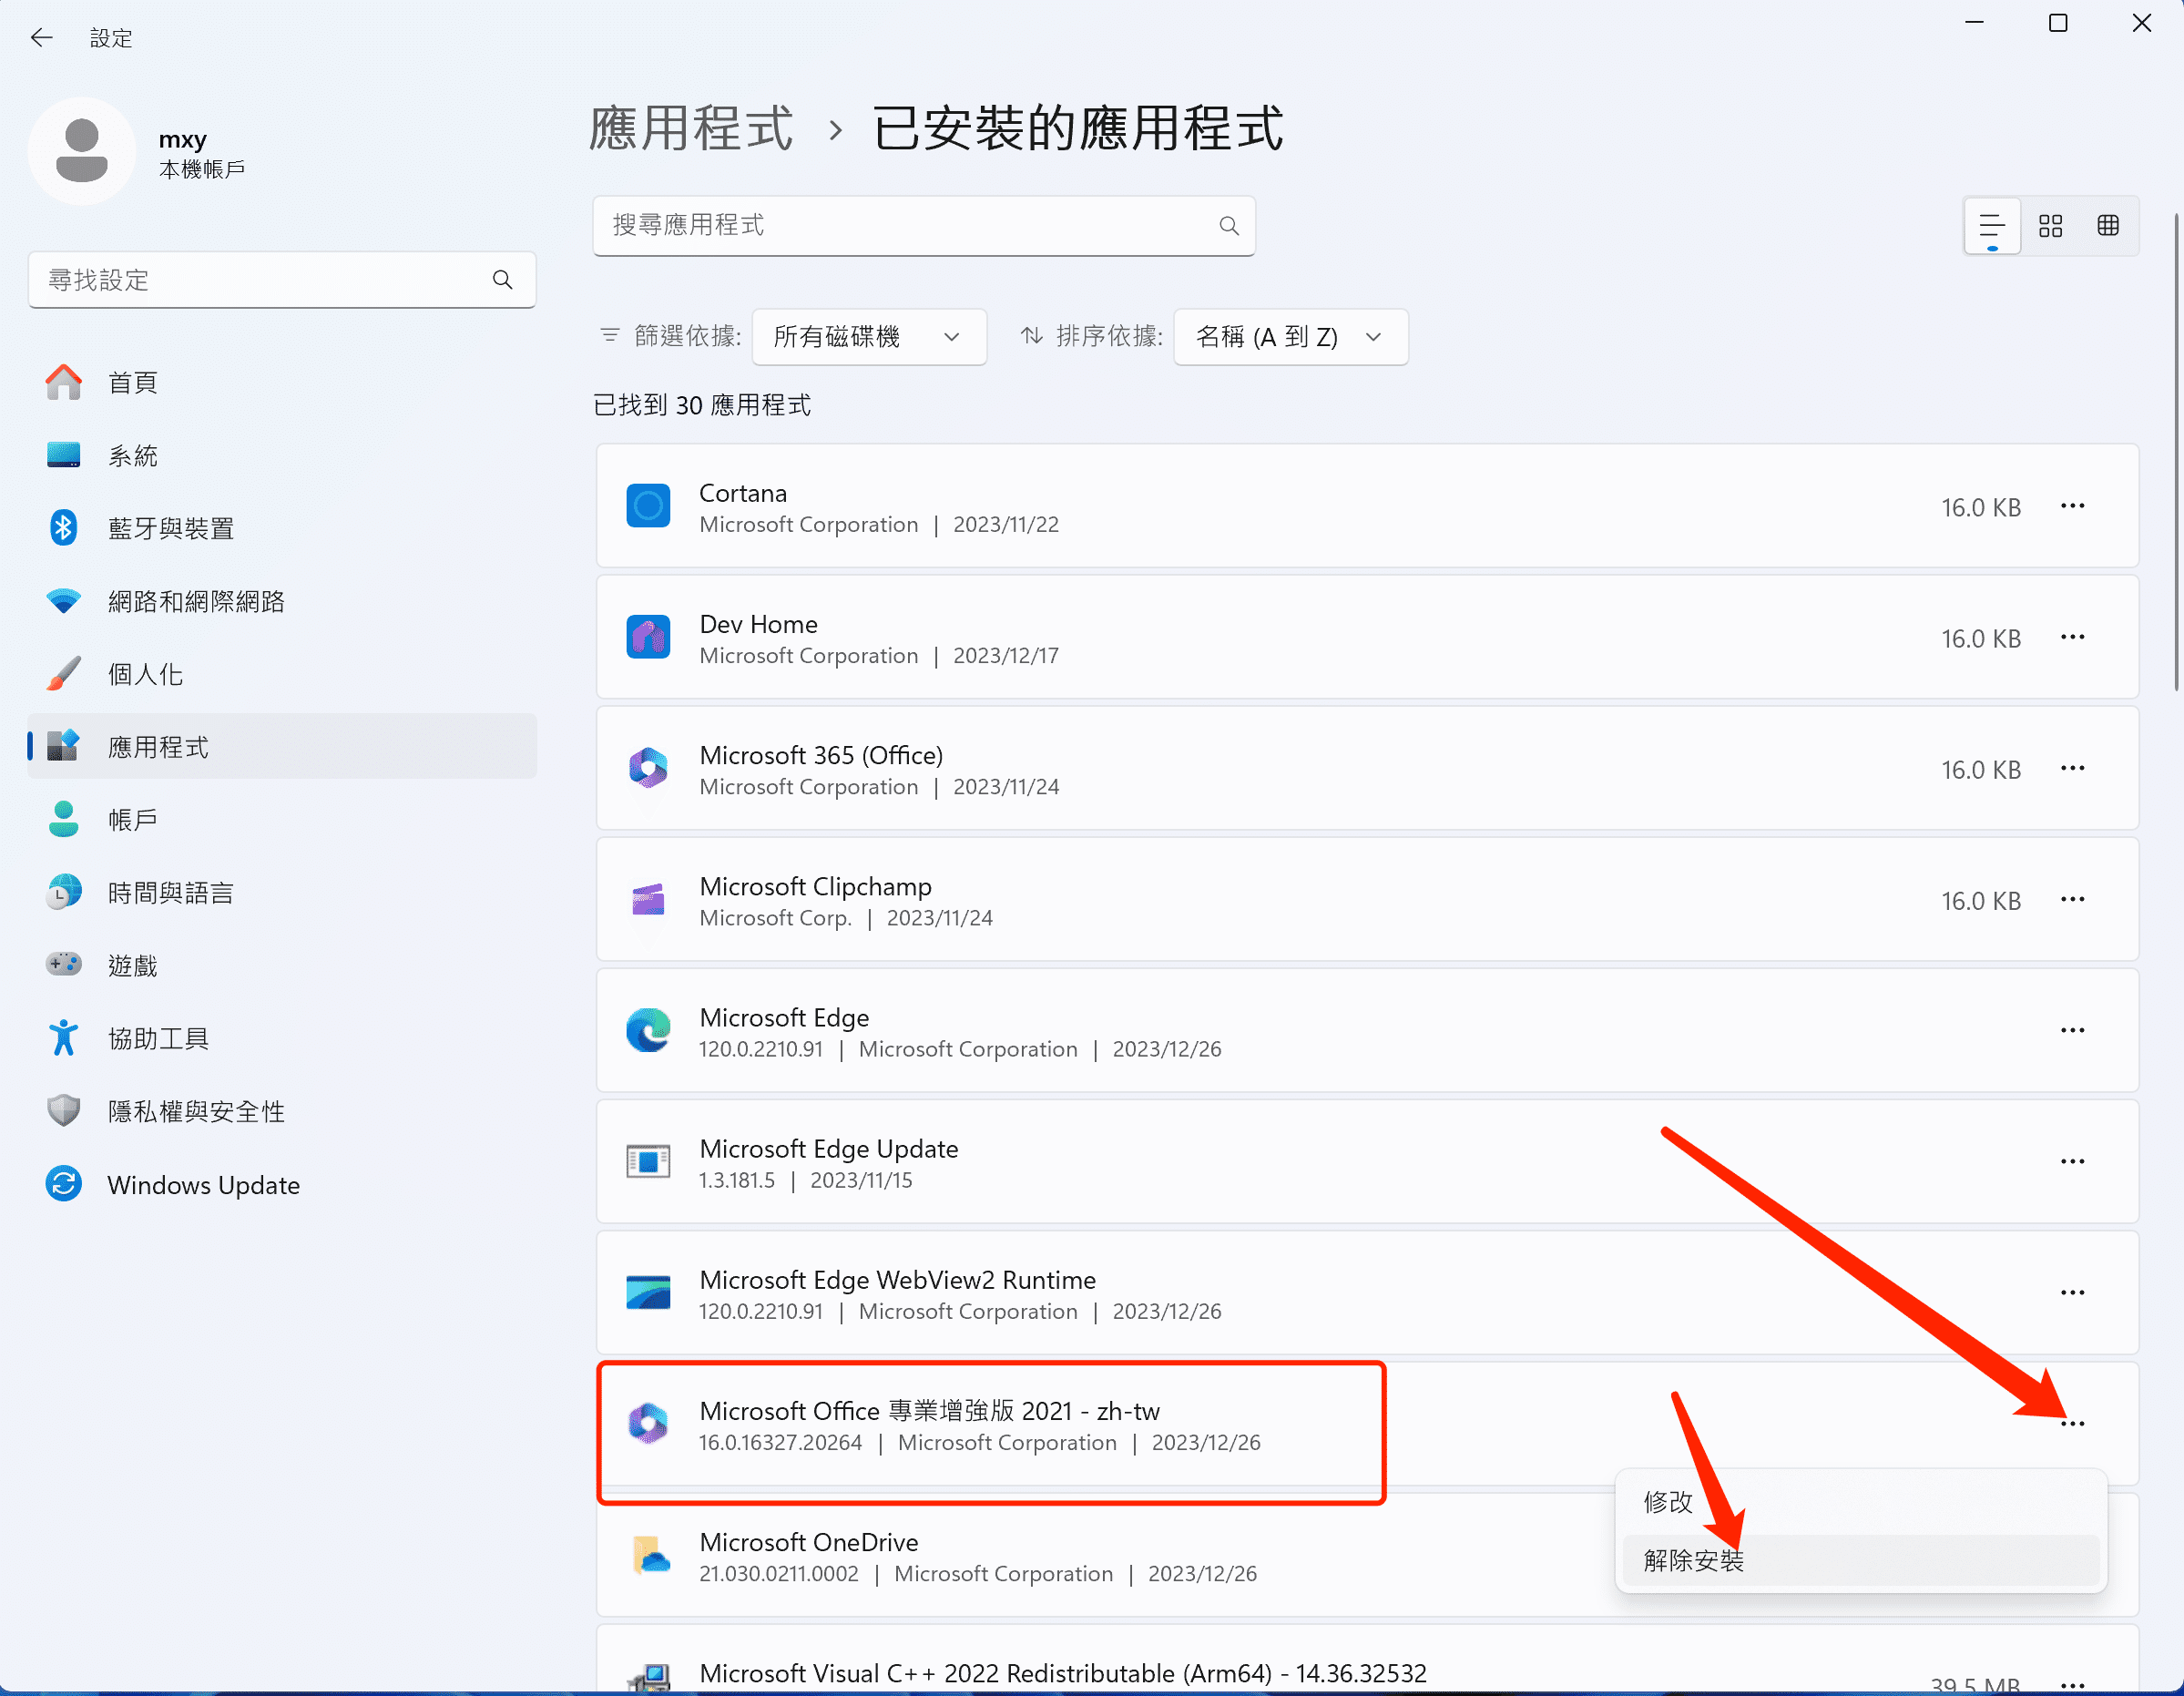Open more options for Cortana
Screen dimensions: 2184x1696
(x=2072, y=507)
